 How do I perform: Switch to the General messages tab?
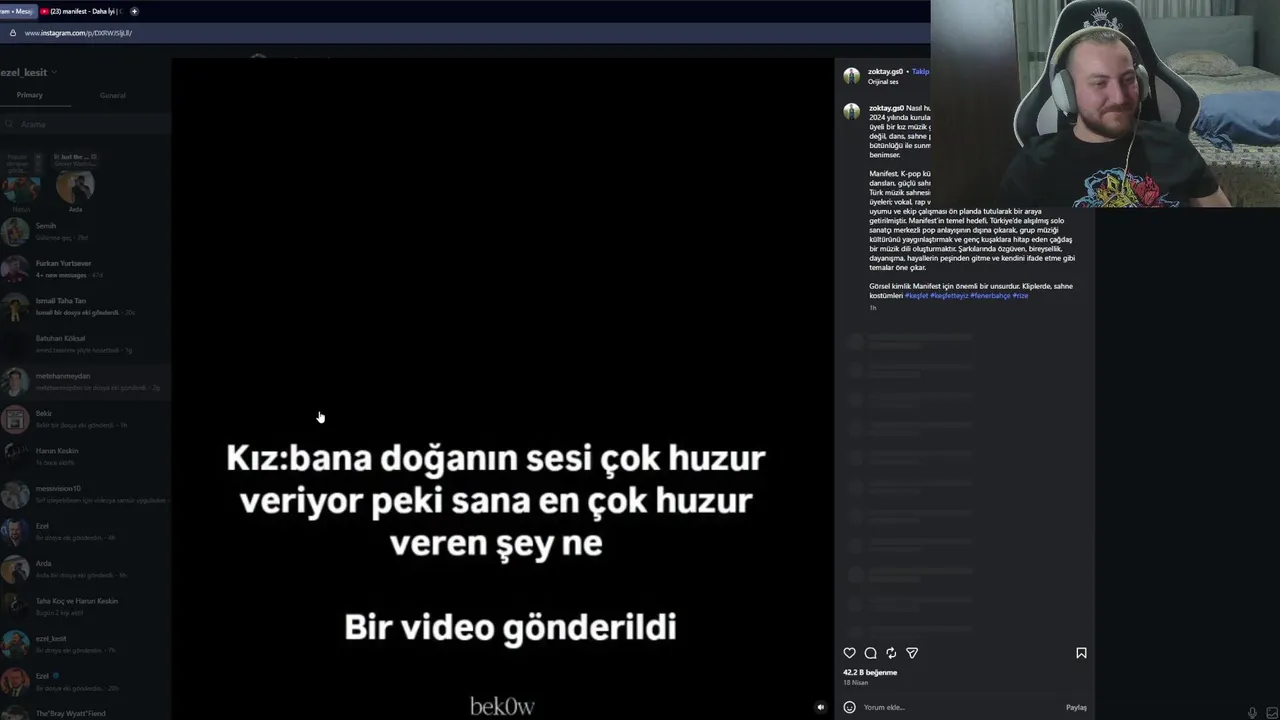[113, 95]
